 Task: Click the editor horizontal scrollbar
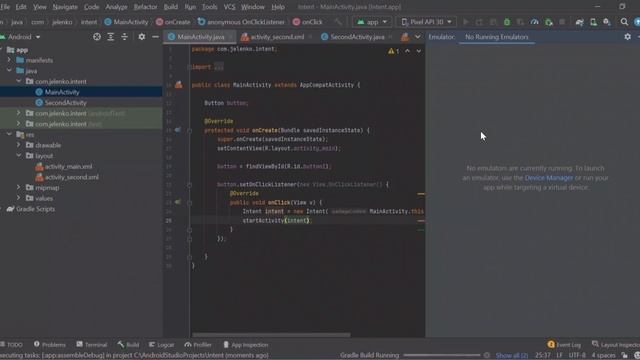point(271,335)
